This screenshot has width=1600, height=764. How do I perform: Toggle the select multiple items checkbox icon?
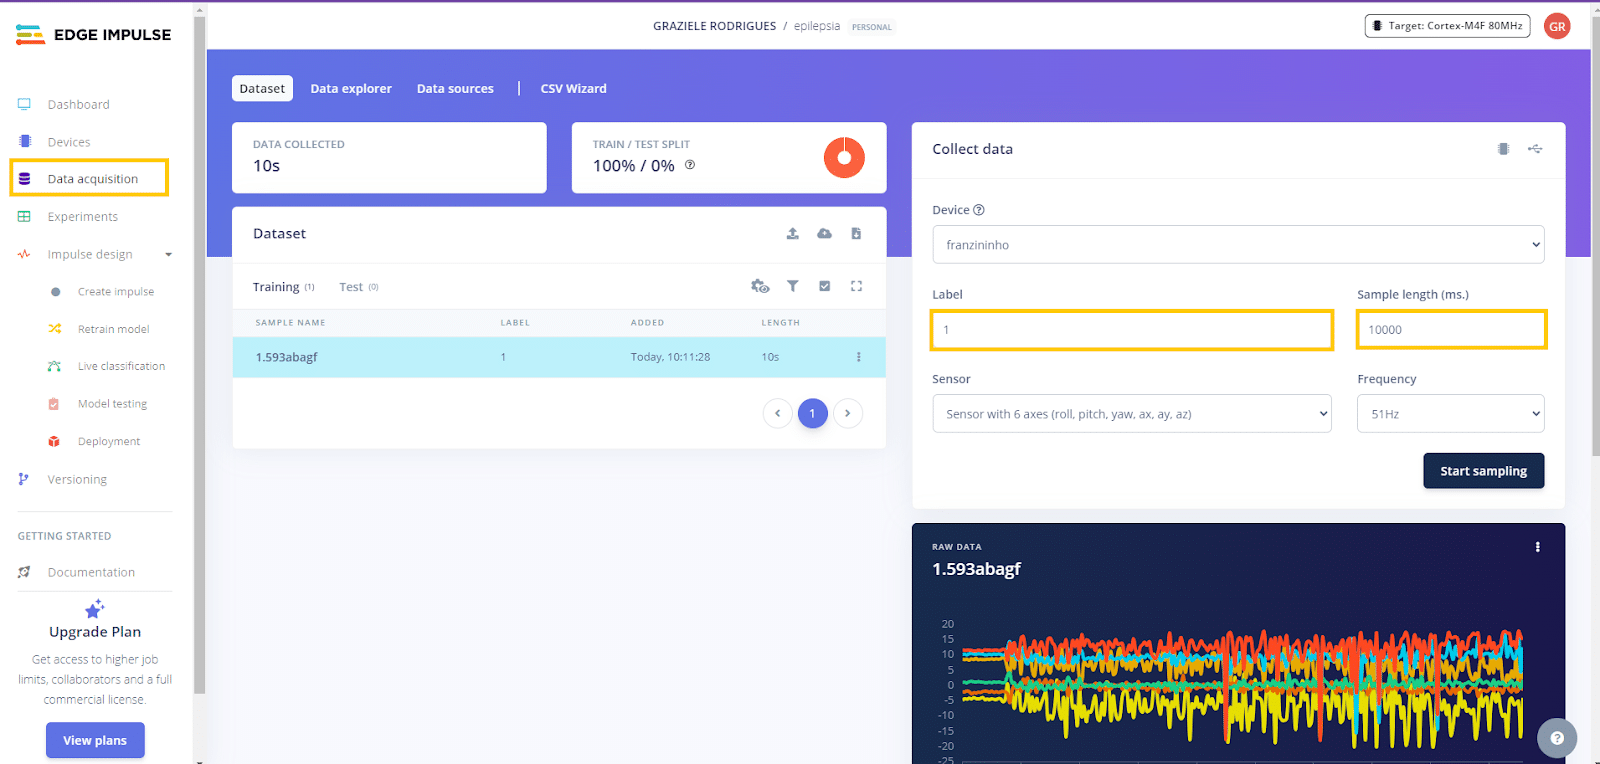click(824, 286)
